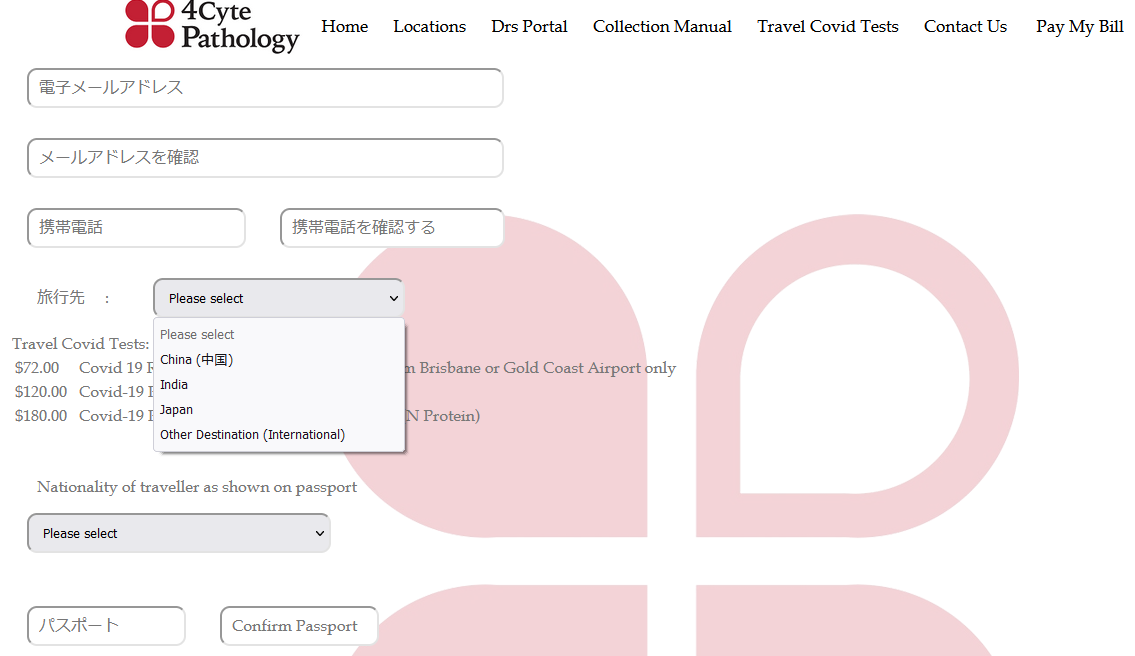Viewport: 1135px width, 656px height.
Task: Focus the 携帯電話を確認する confirm mobile field
Action: point(391,228)
